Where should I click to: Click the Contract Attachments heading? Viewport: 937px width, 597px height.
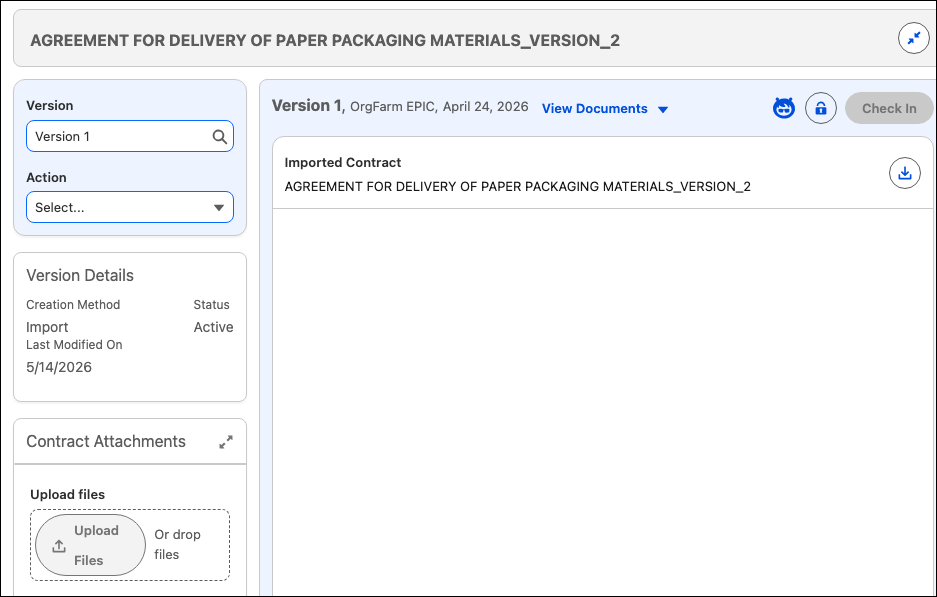[x=106, y=442]
